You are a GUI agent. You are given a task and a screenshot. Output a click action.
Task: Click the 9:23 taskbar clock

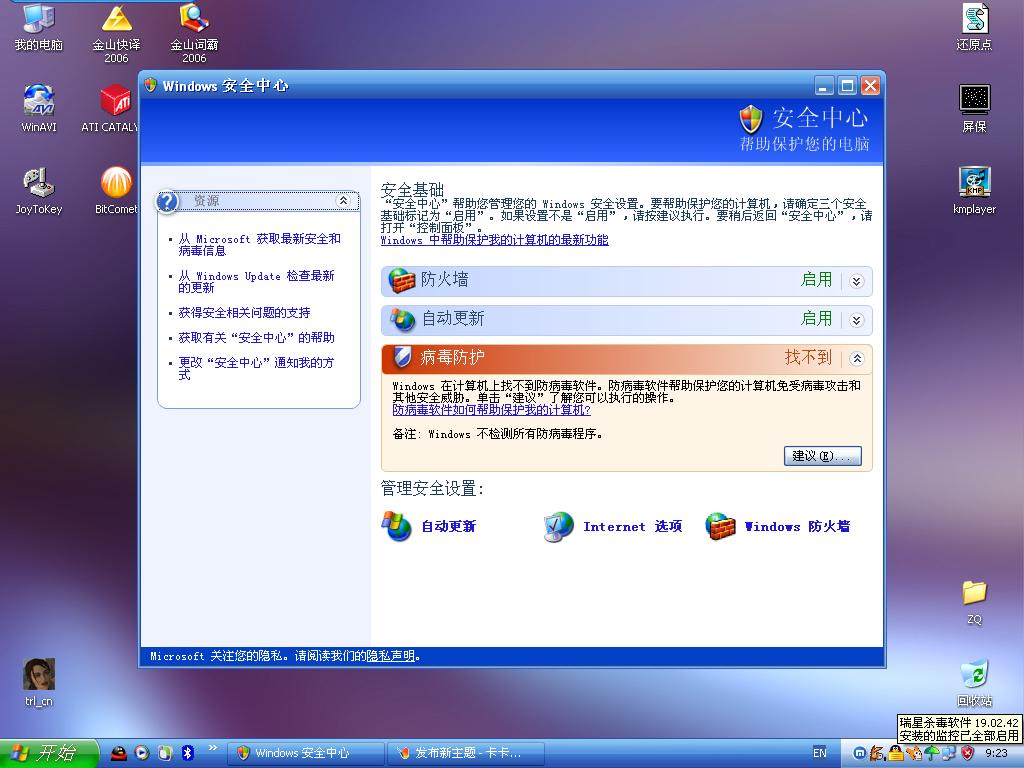click(x=996, y=753)
